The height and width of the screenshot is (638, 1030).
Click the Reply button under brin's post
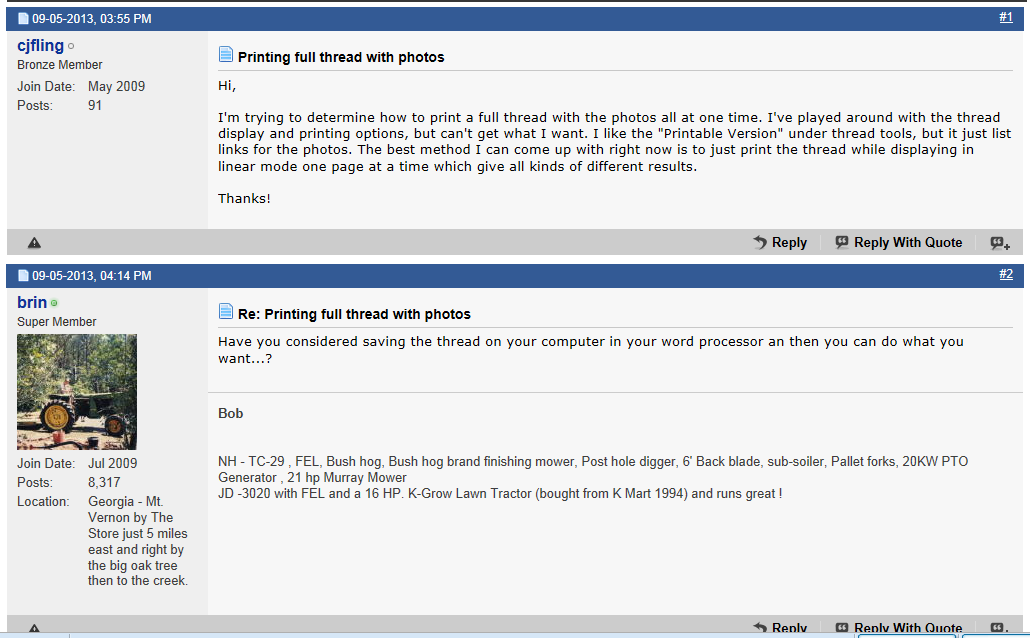pos(780,629)
